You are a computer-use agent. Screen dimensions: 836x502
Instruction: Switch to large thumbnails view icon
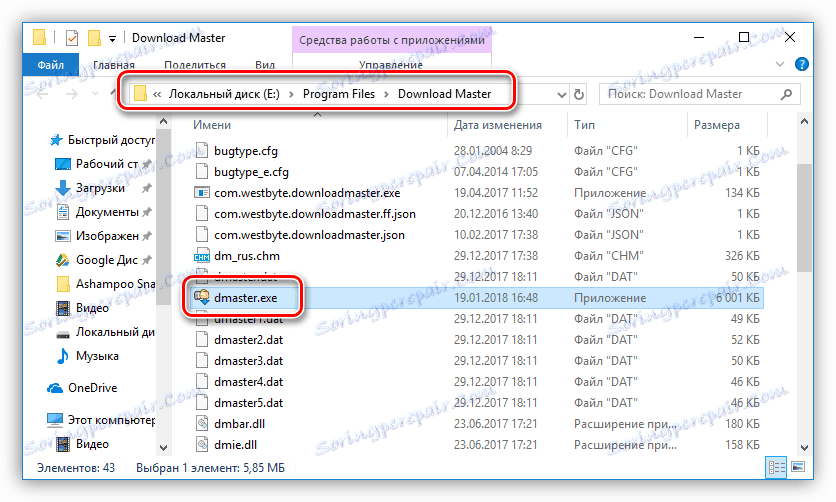pyautogui.click(x=798, y=467)
